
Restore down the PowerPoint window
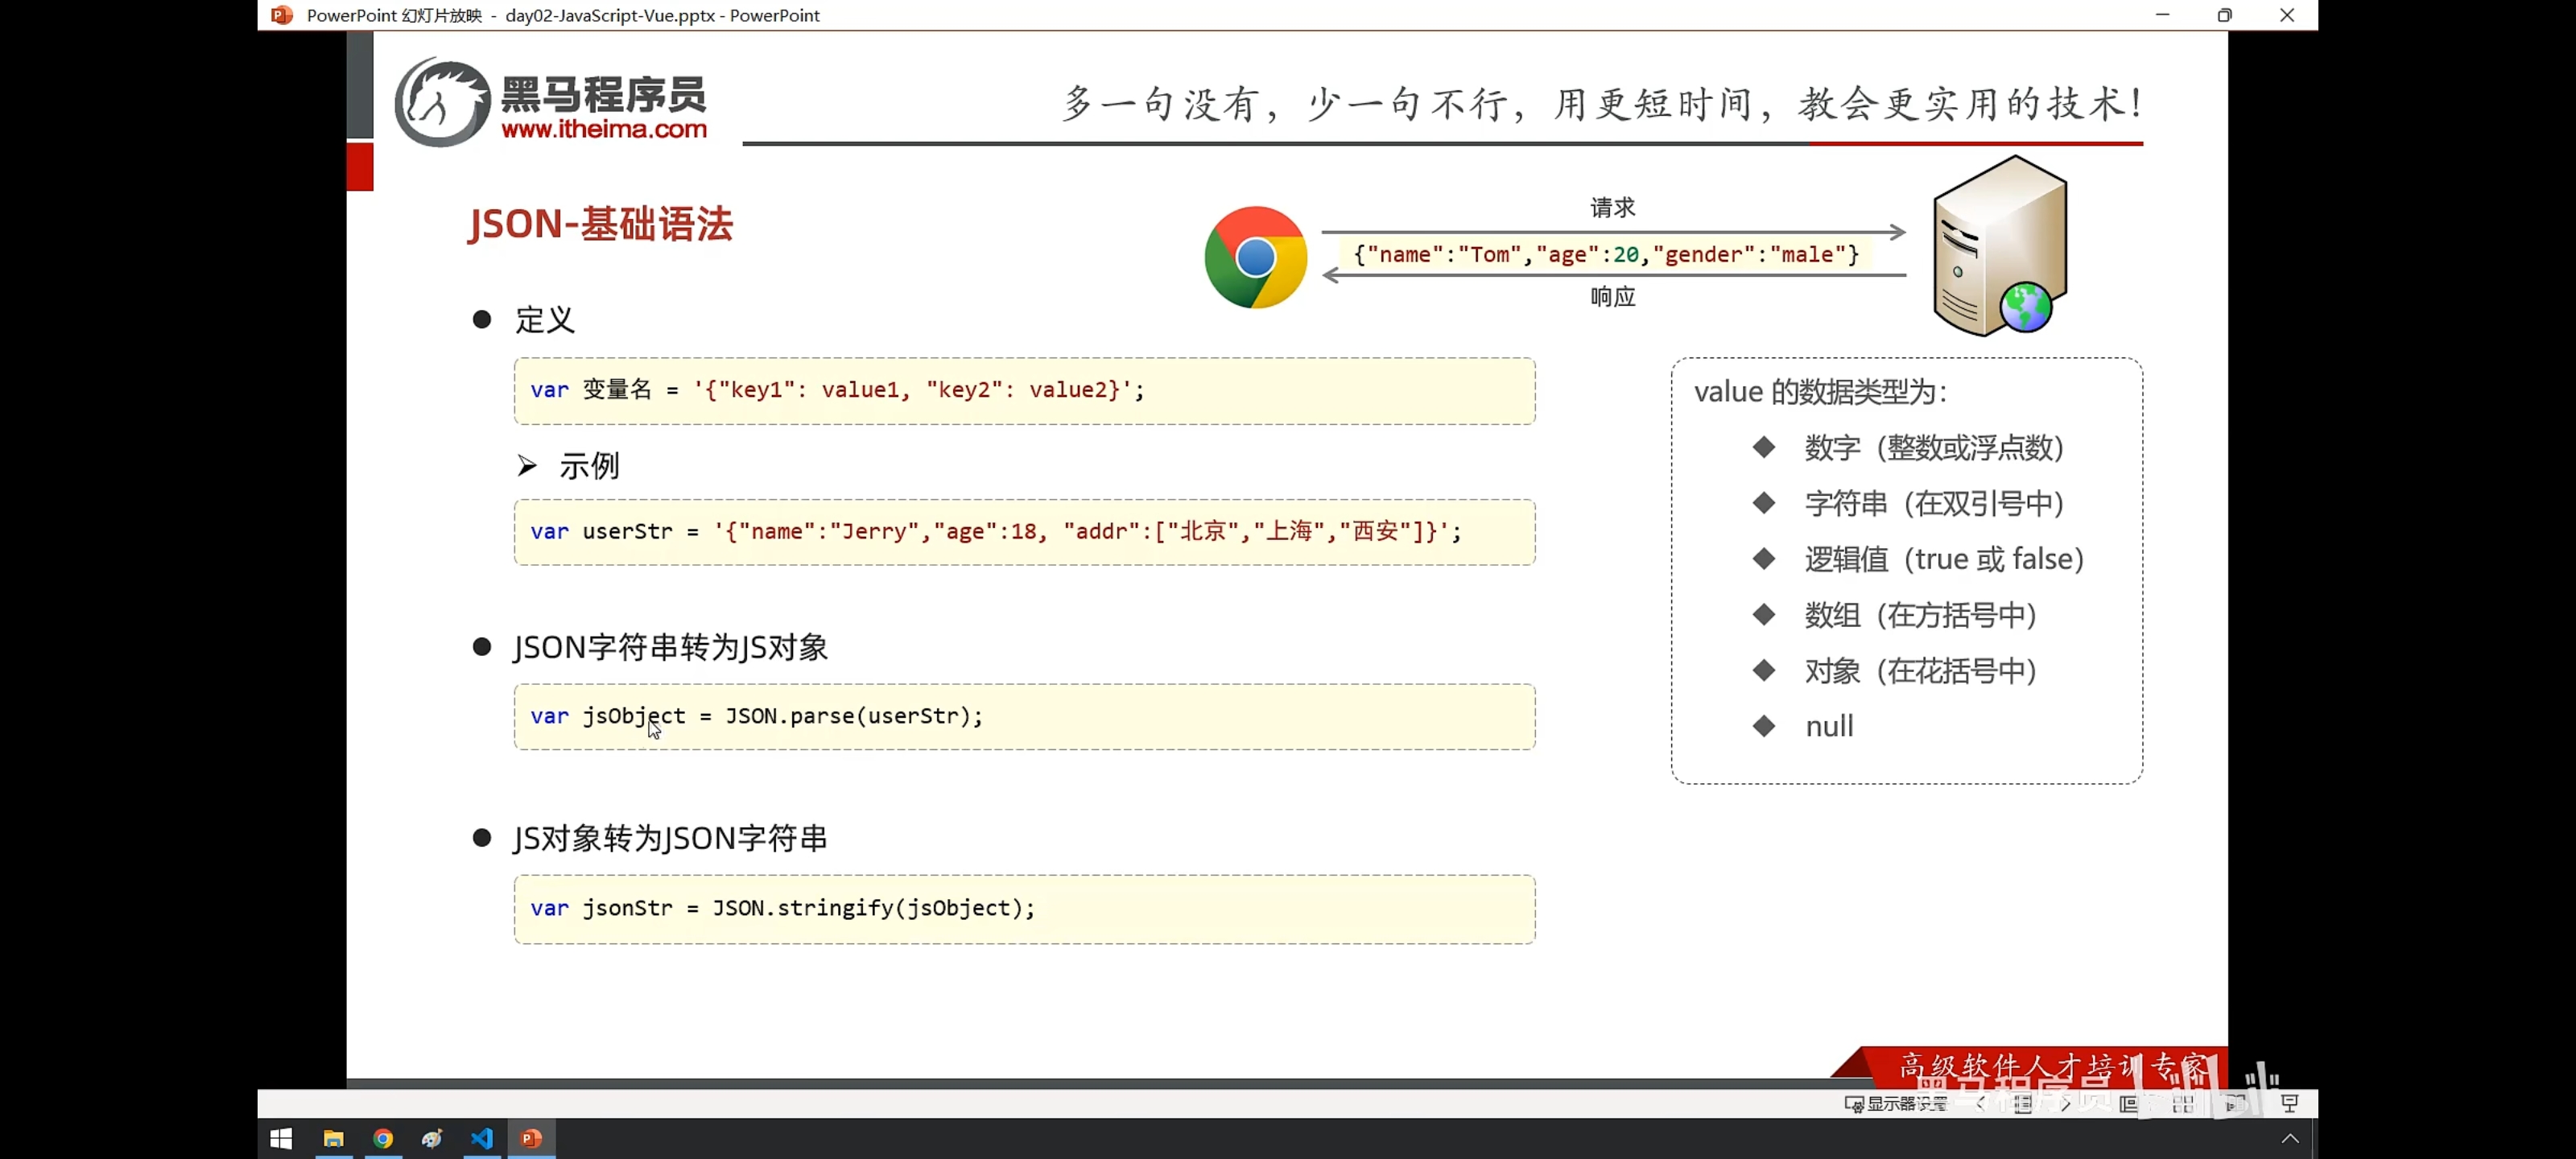click(x=2225, y=15)
